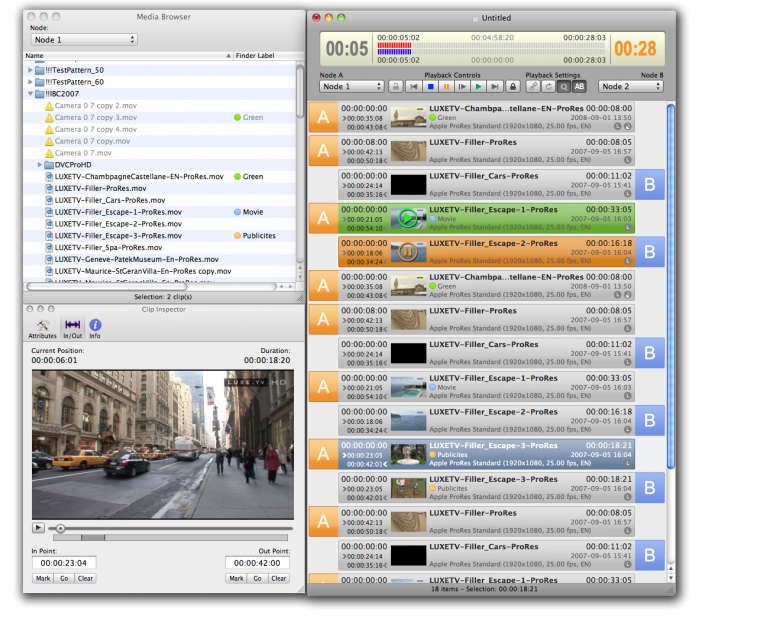This screenshot has width=767, height=622.
Task: Click the open padlock unlock button
Action: (x=396, y=87)
